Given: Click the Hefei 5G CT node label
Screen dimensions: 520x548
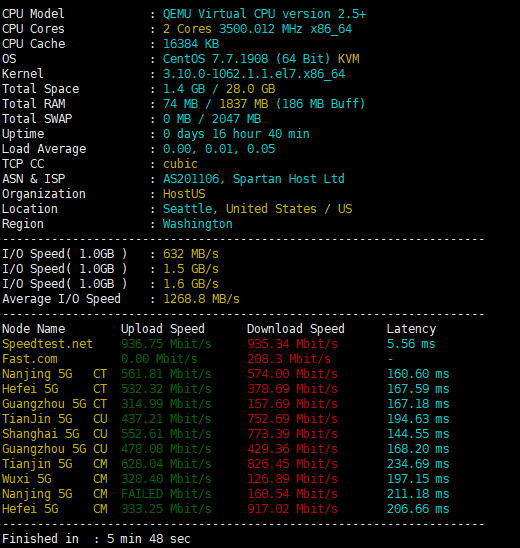Looking at the screenshot, I should (55, 389).
